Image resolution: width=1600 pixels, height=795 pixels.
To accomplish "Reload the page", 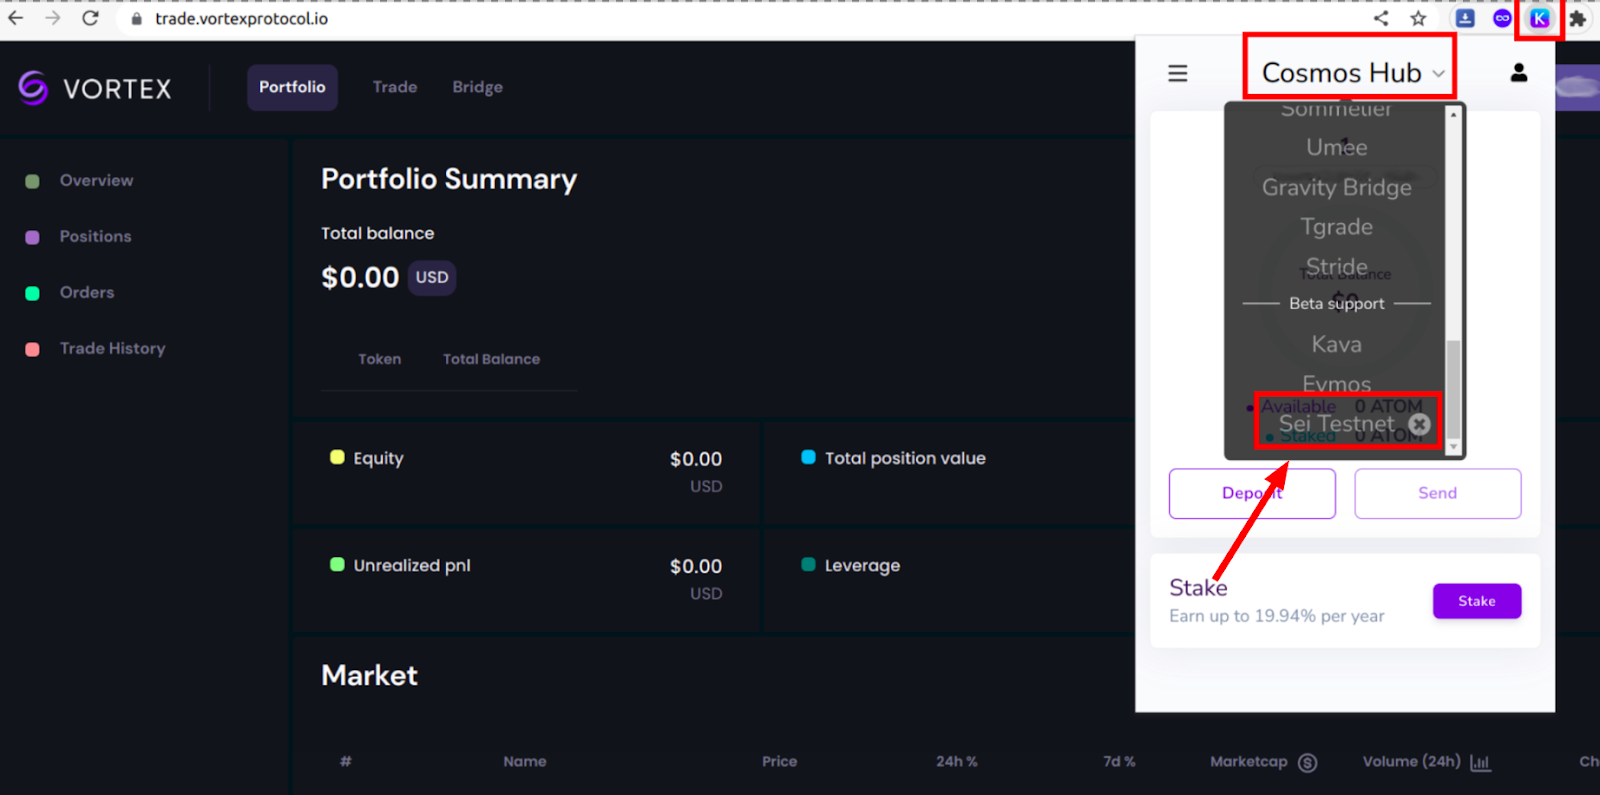I will (x=90, y=18).
